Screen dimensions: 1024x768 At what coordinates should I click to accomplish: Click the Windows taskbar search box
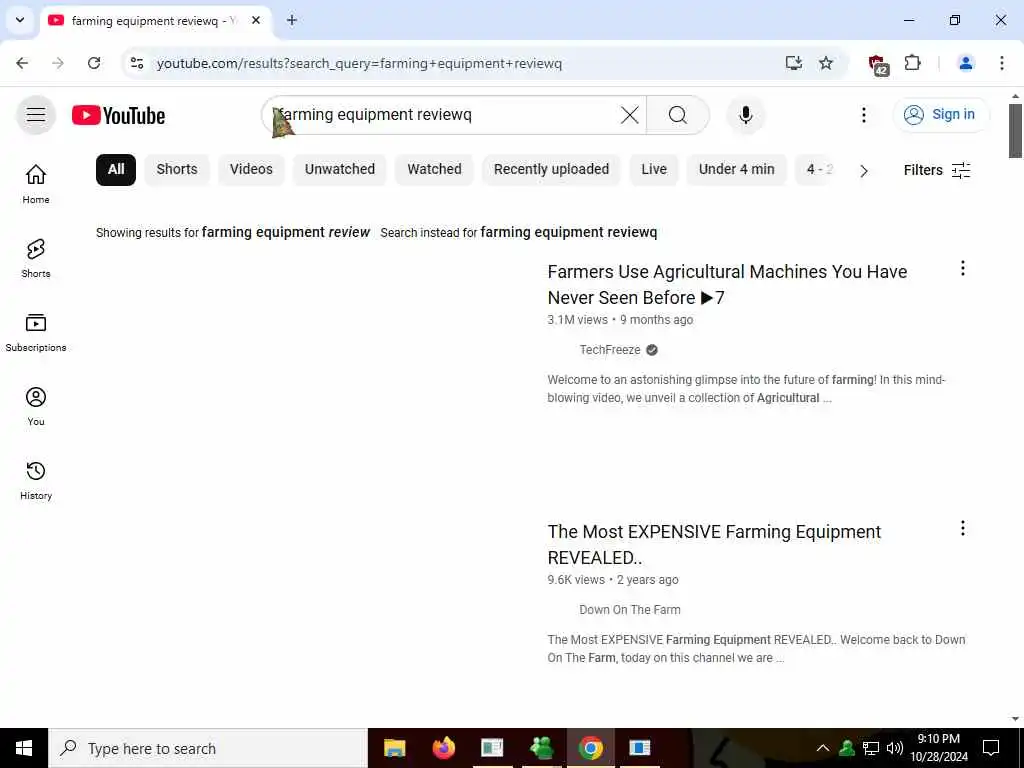pyautogui.click(x=208, y=748)
